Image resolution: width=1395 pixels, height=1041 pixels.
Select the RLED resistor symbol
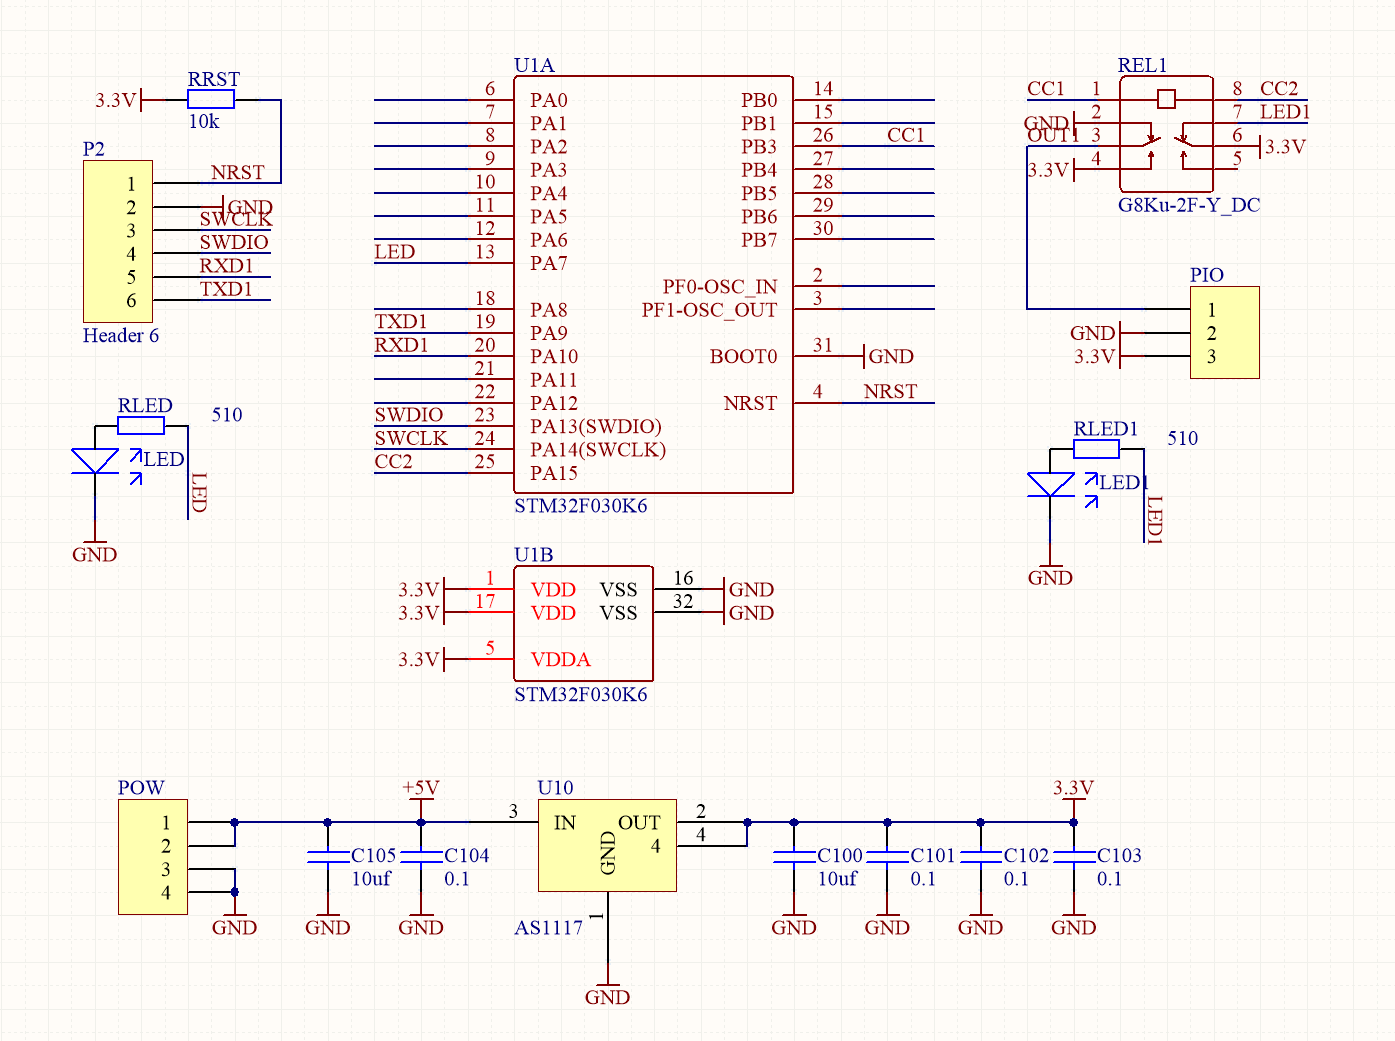point(141,426)
